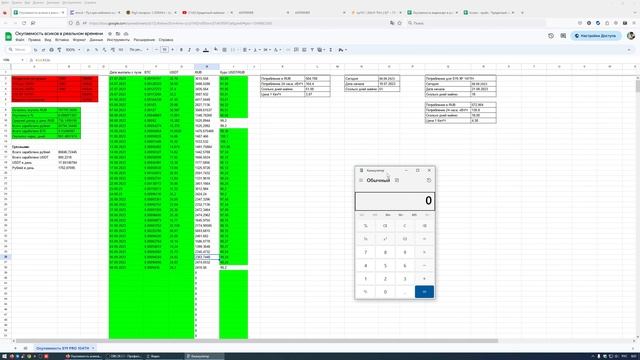Click the search menus box

pos(17,50)
